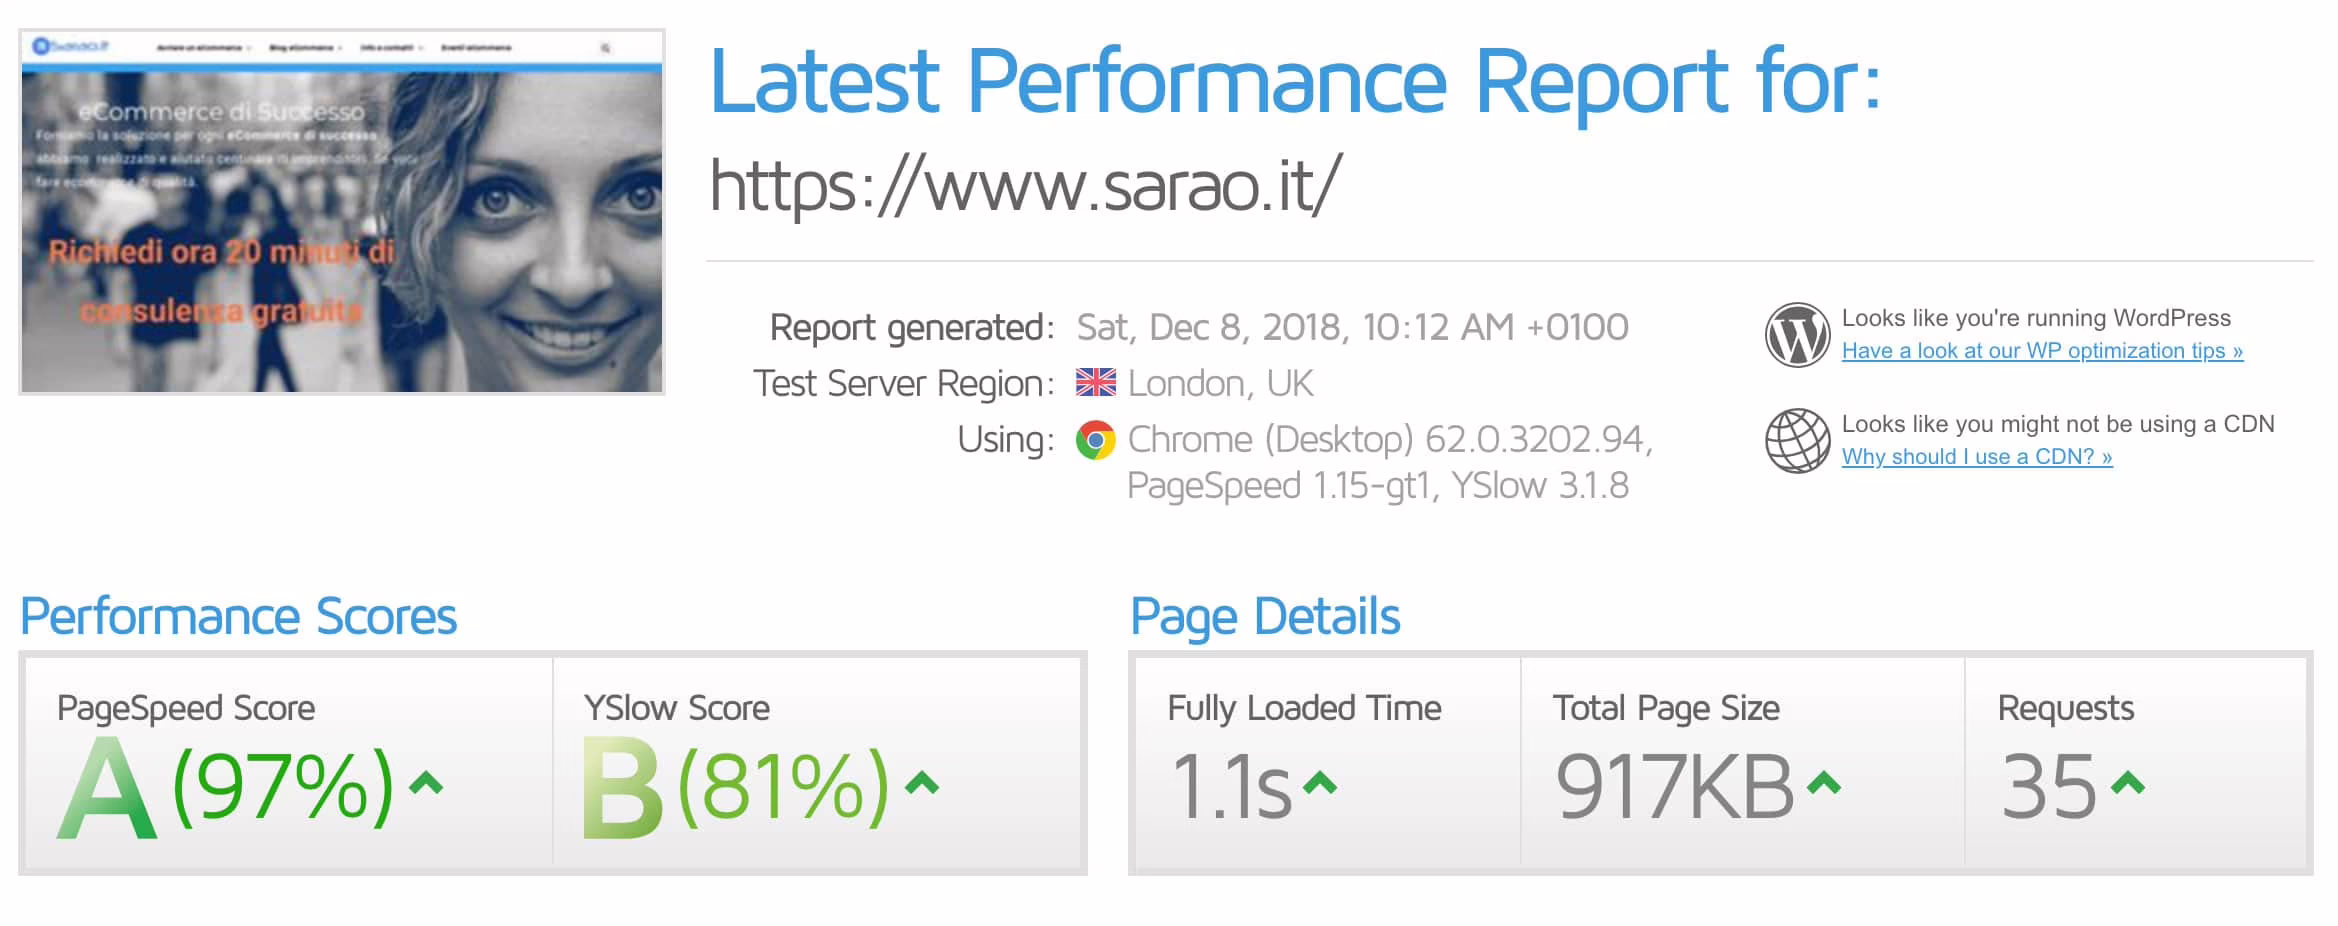The image size is (2338, 926).
Task: Click the Requests label
Action: (2065, 708)
